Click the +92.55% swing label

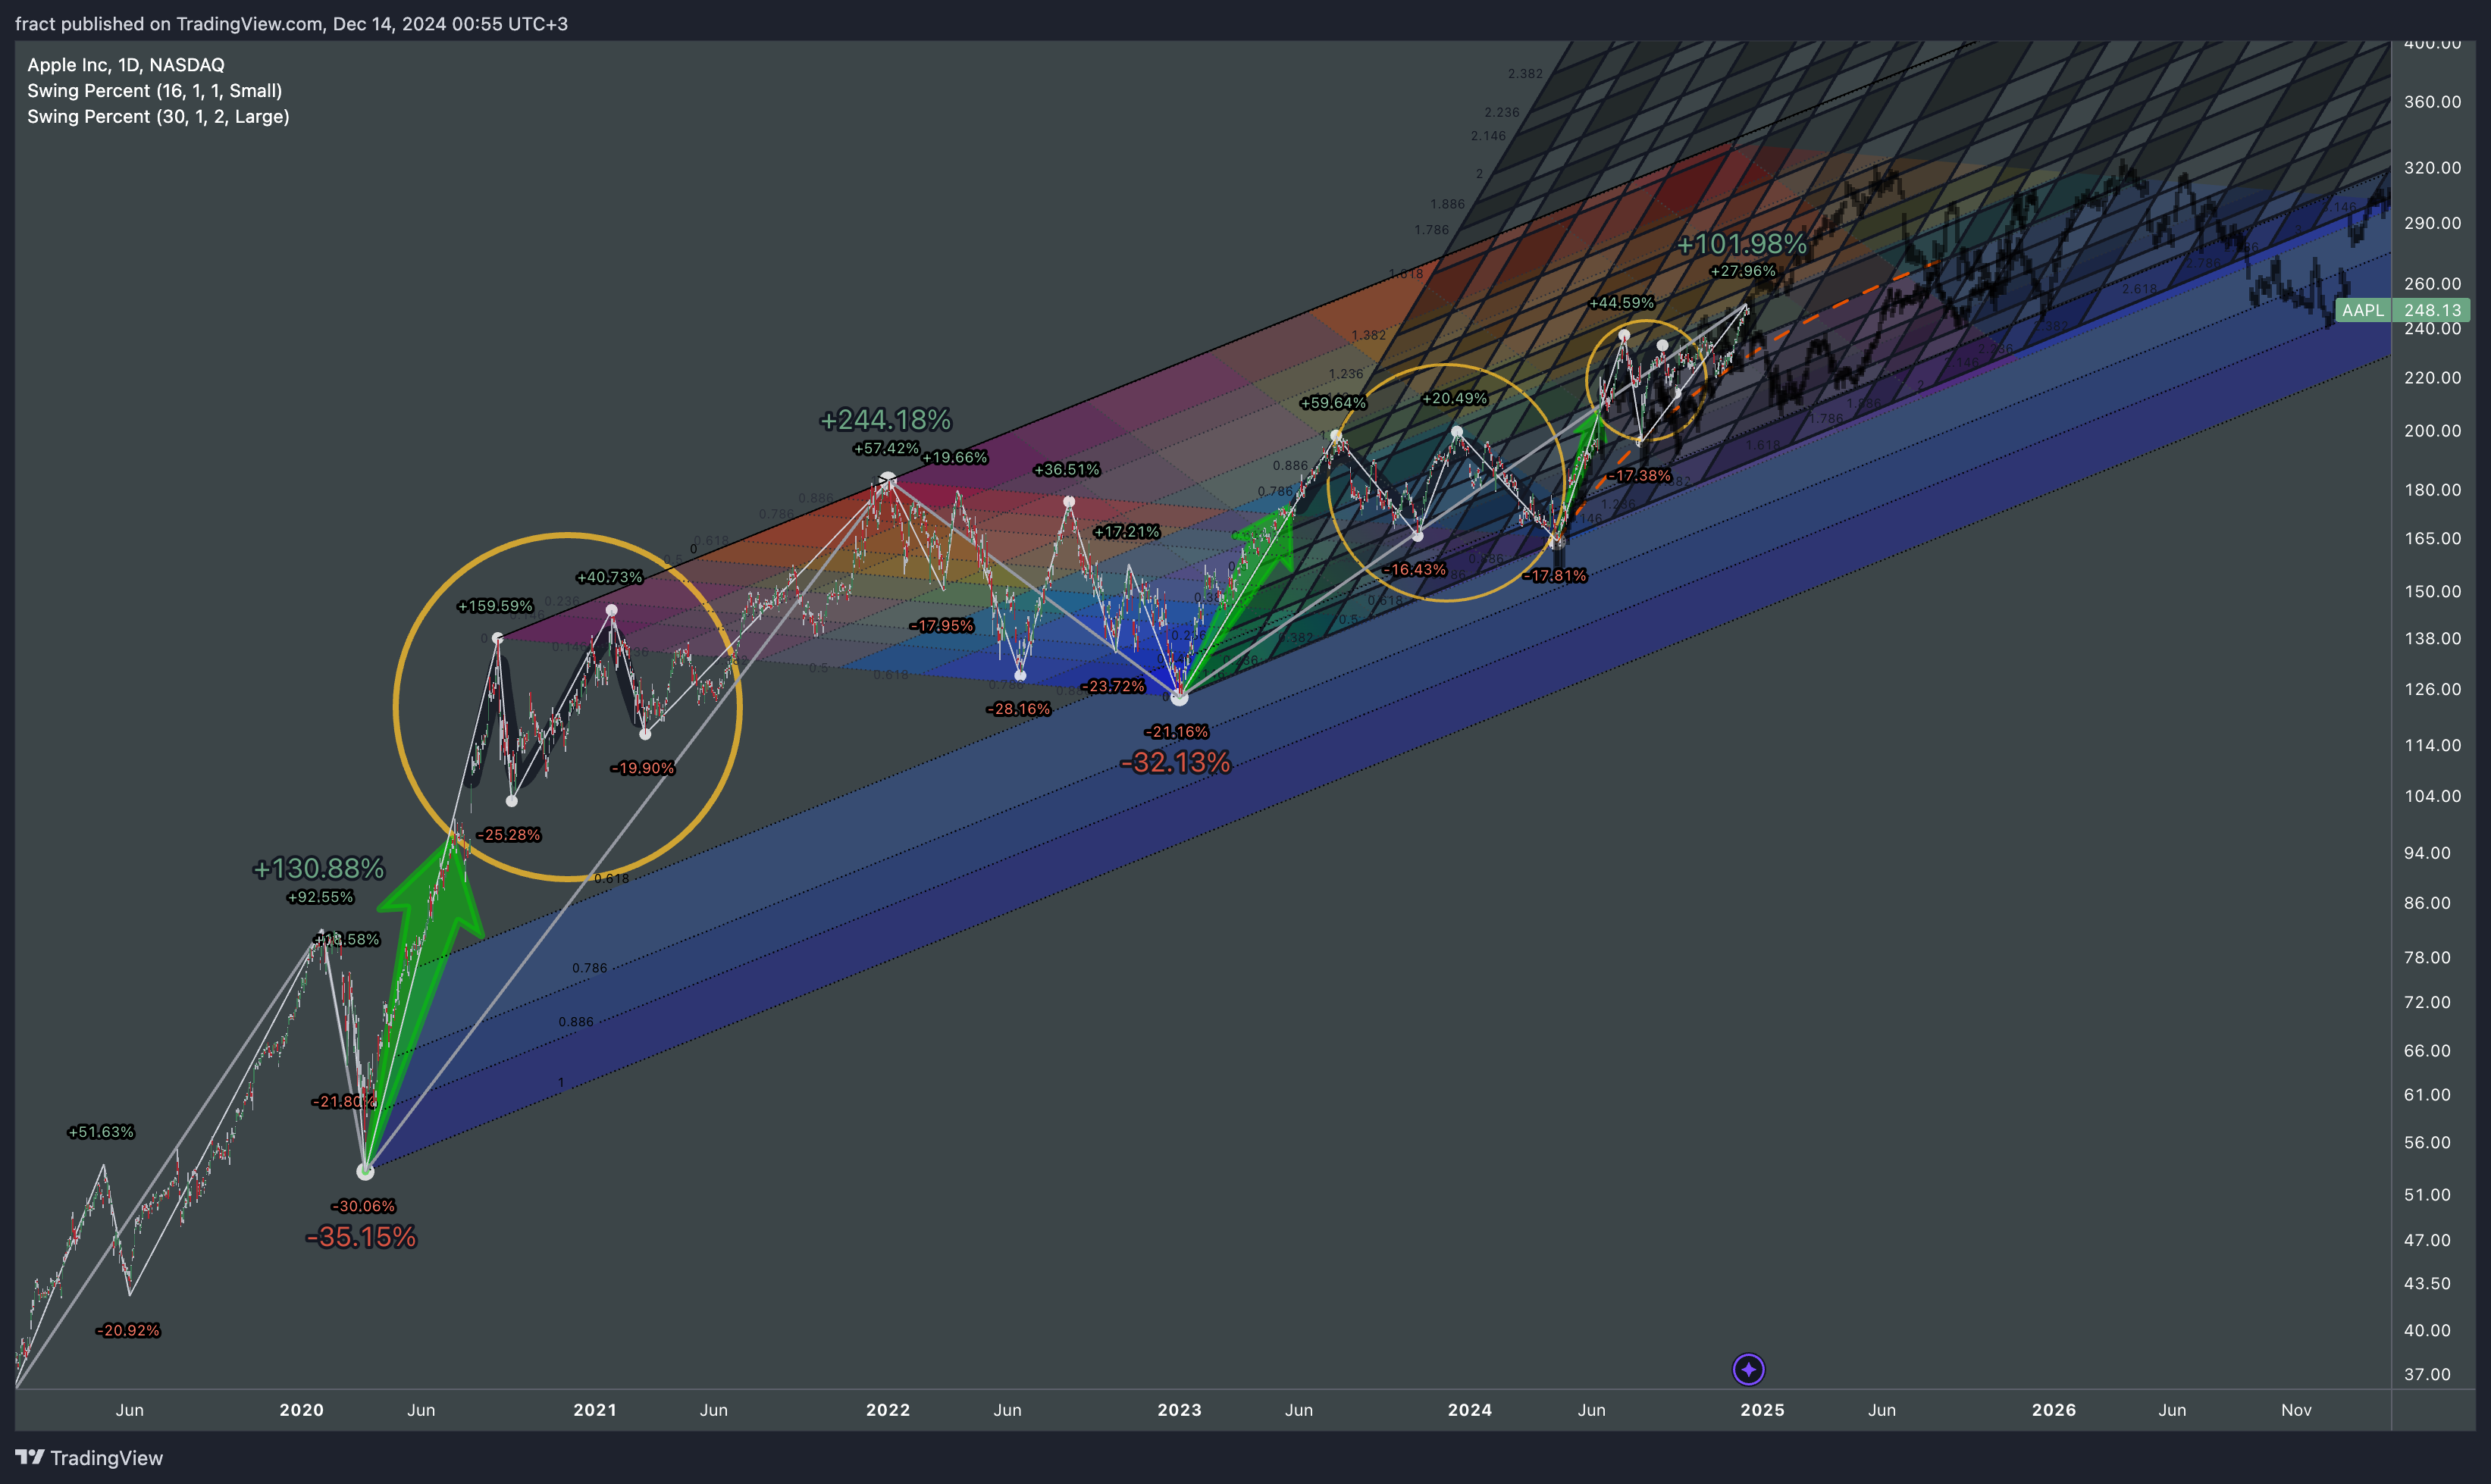coord(320,897)
